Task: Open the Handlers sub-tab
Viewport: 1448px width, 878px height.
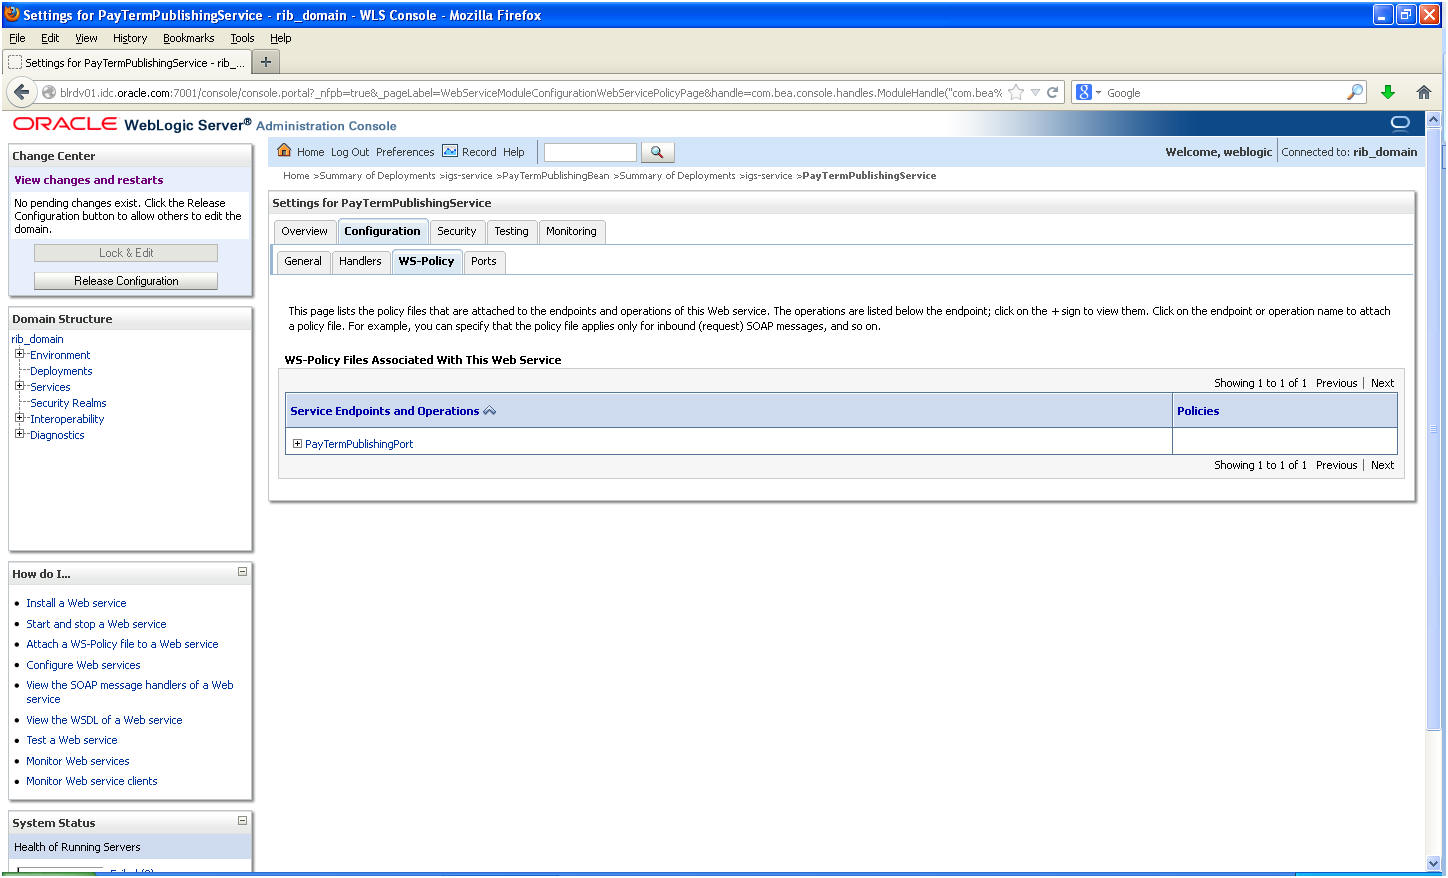Action: [360, 261]
